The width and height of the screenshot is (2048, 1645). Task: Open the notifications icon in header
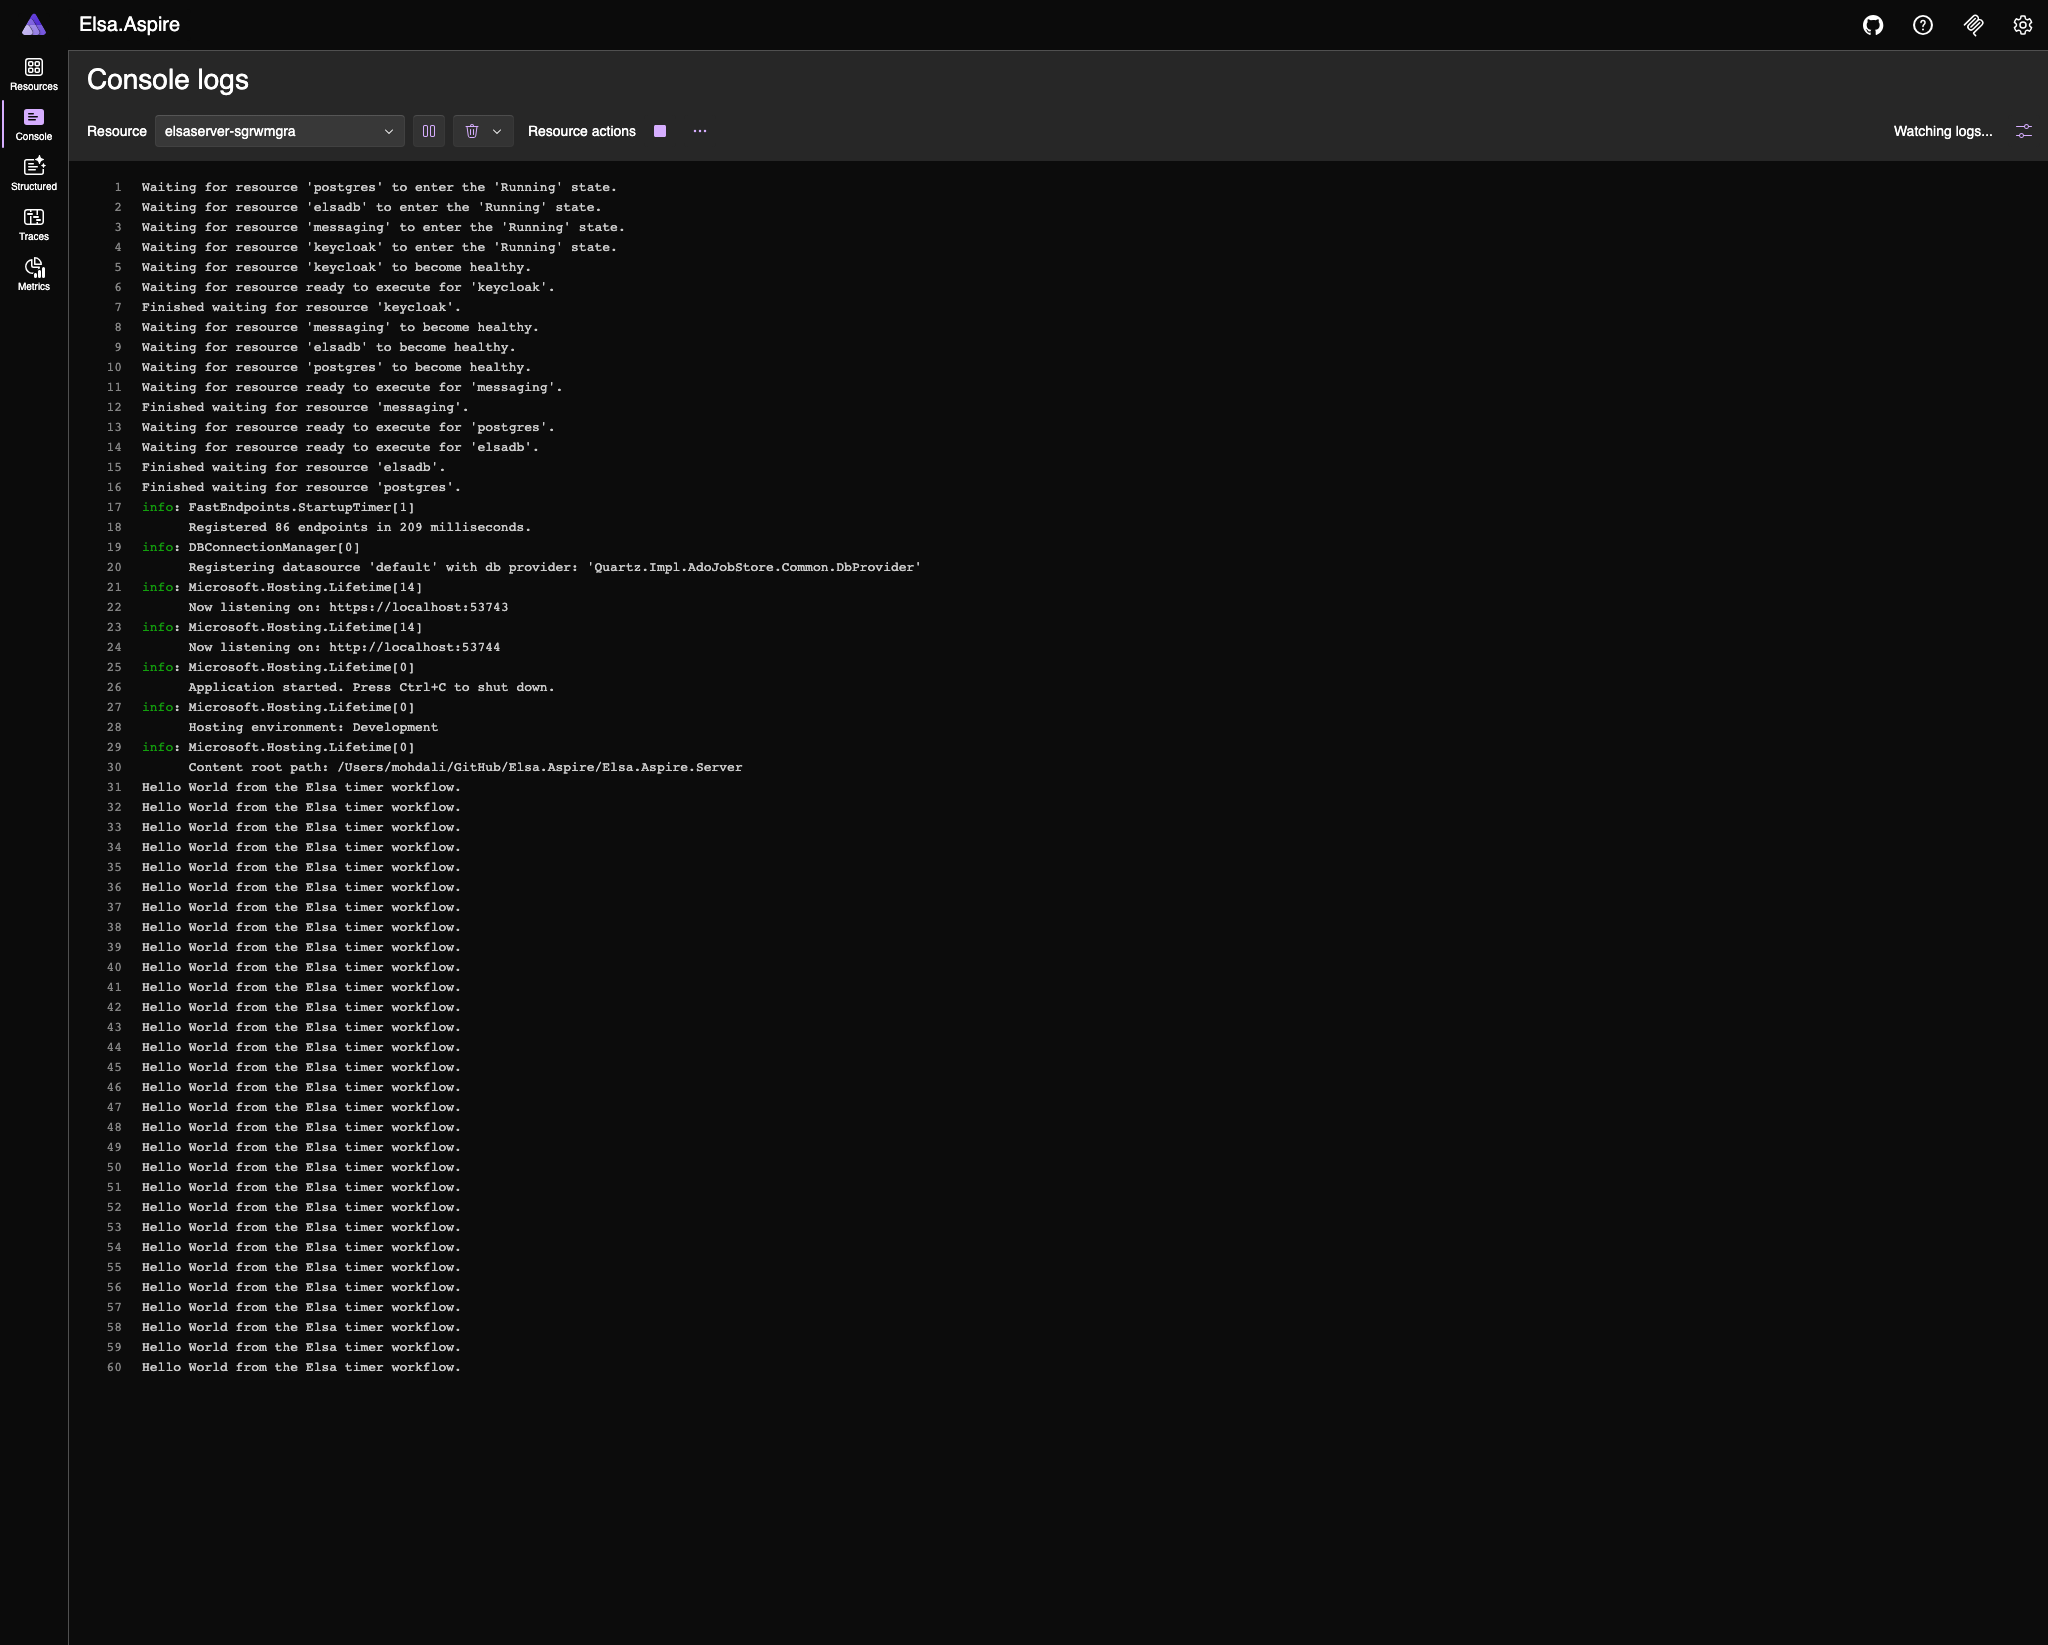point(1973,25)
